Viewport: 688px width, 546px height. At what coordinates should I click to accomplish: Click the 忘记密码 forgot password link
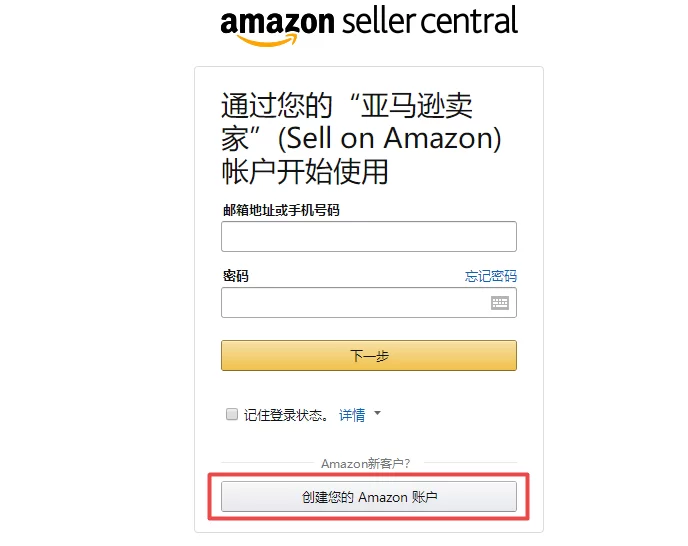tap(491, 276)
